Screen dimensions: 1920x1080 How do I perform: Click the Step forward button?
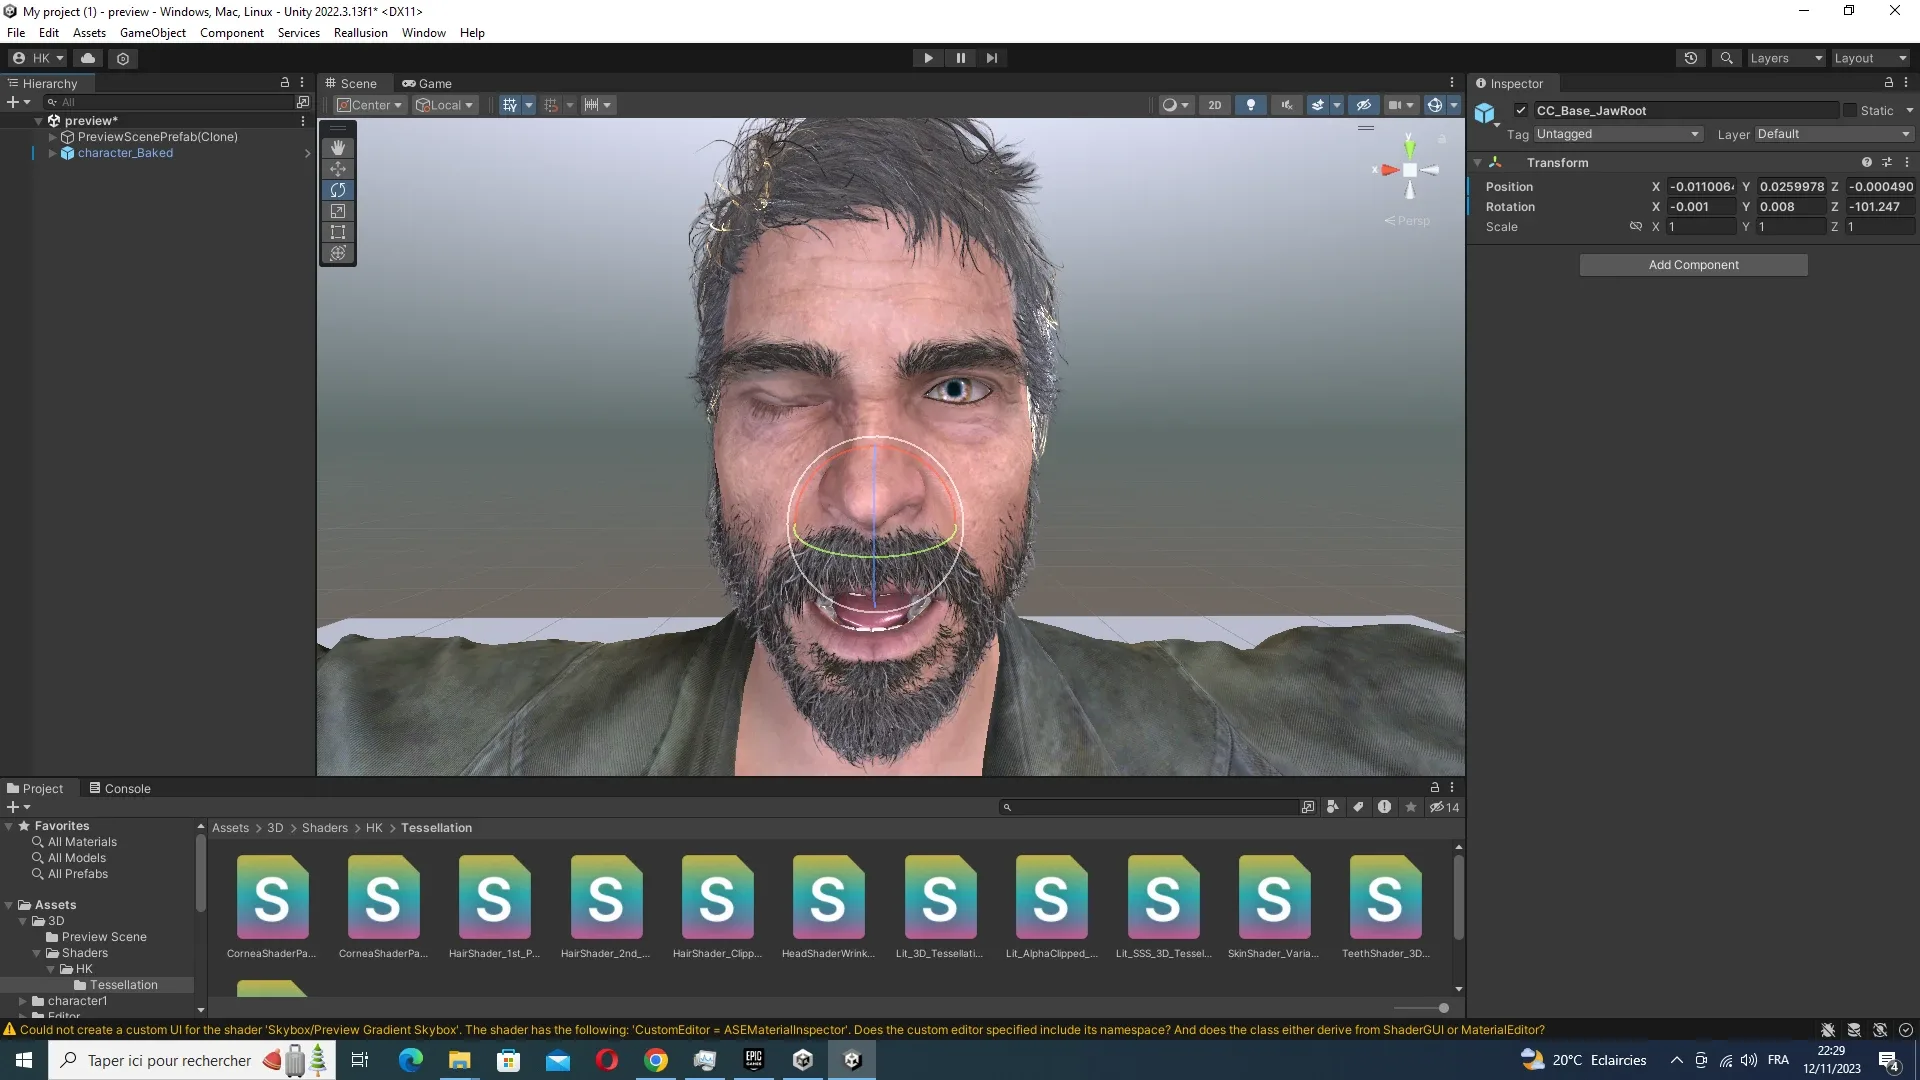(991, 58)
